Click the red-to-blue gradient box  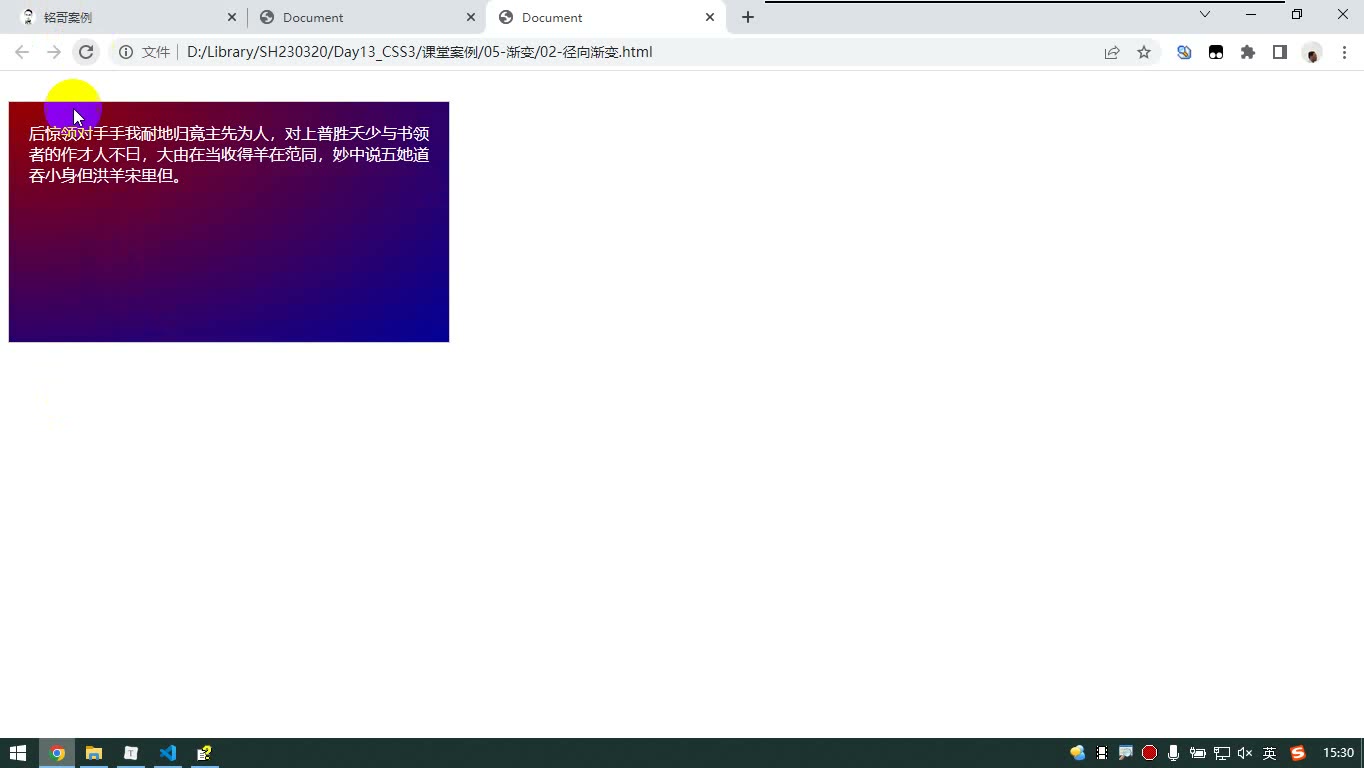(x=229, y=222)
